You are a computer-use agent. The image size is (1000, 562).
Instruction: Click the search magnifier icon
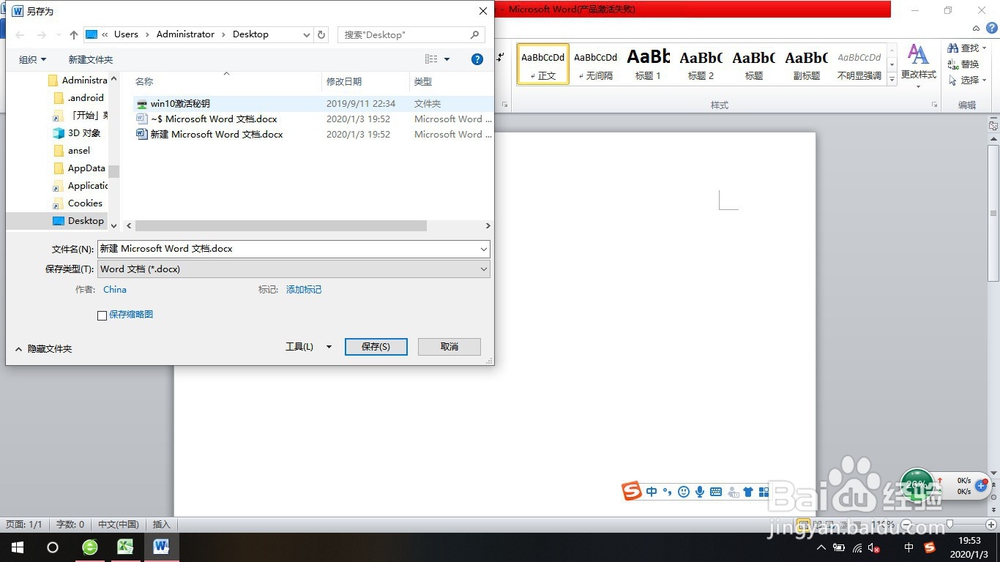click(x=474, y=34)
